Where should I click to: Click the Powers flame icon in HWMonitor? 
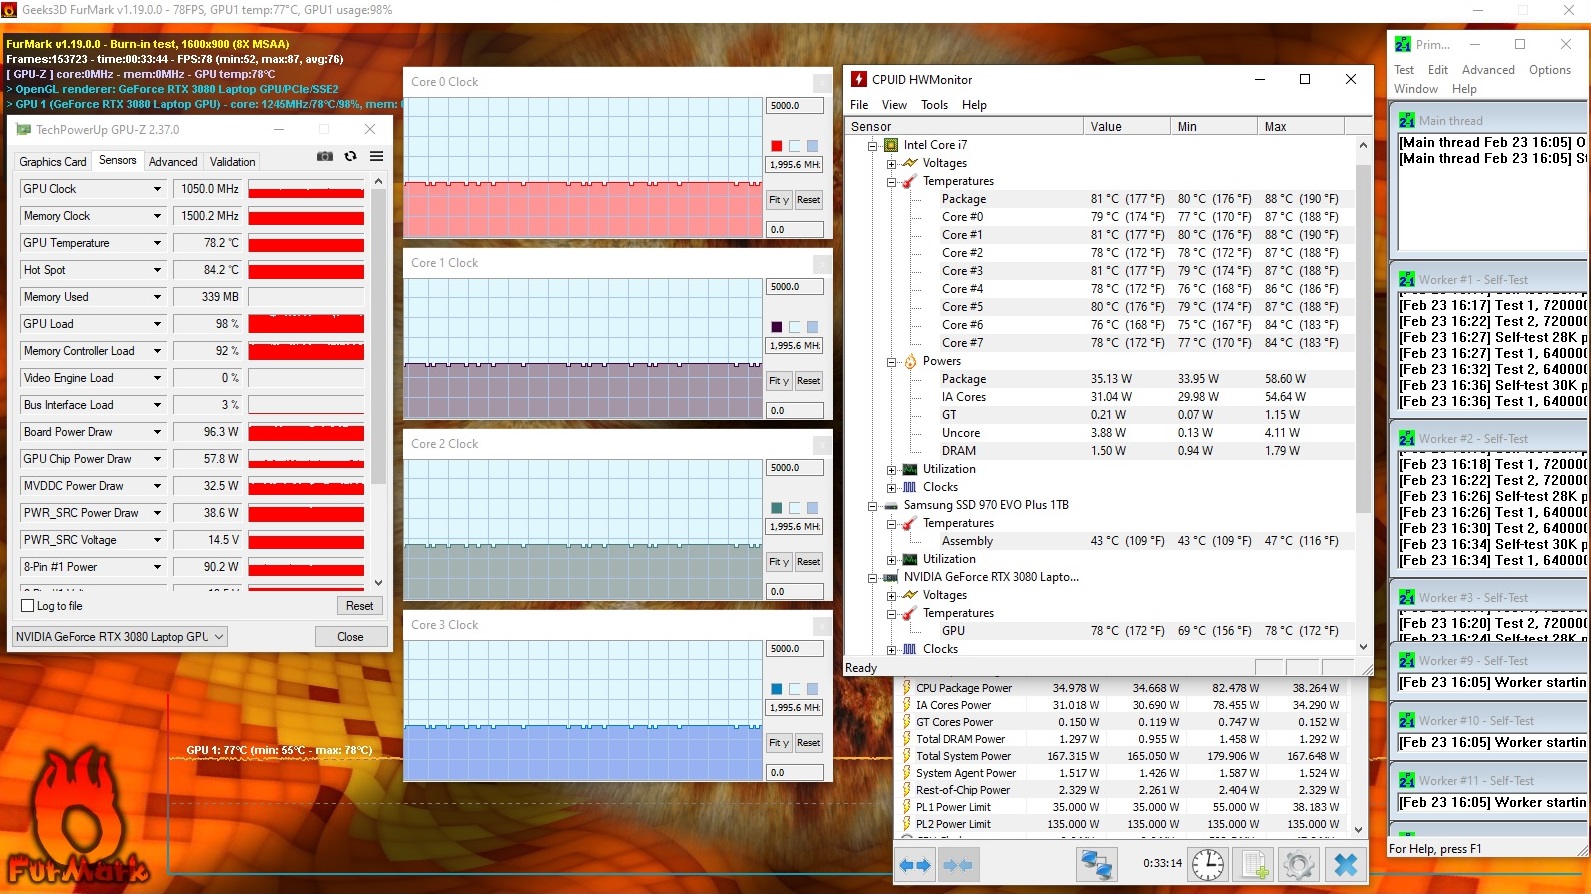click(910, 361)
